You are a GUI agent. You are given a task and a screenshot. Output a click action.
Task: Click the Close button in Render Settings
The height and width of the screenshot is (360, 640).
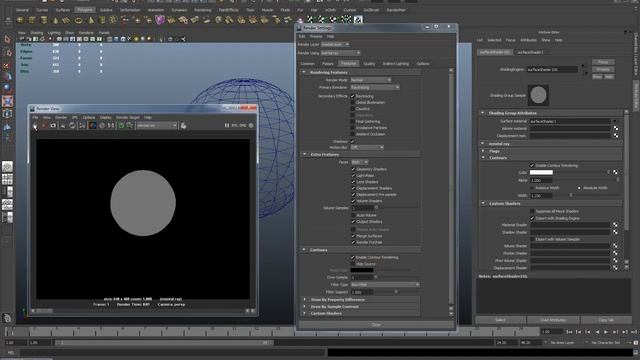click(376, 325)
